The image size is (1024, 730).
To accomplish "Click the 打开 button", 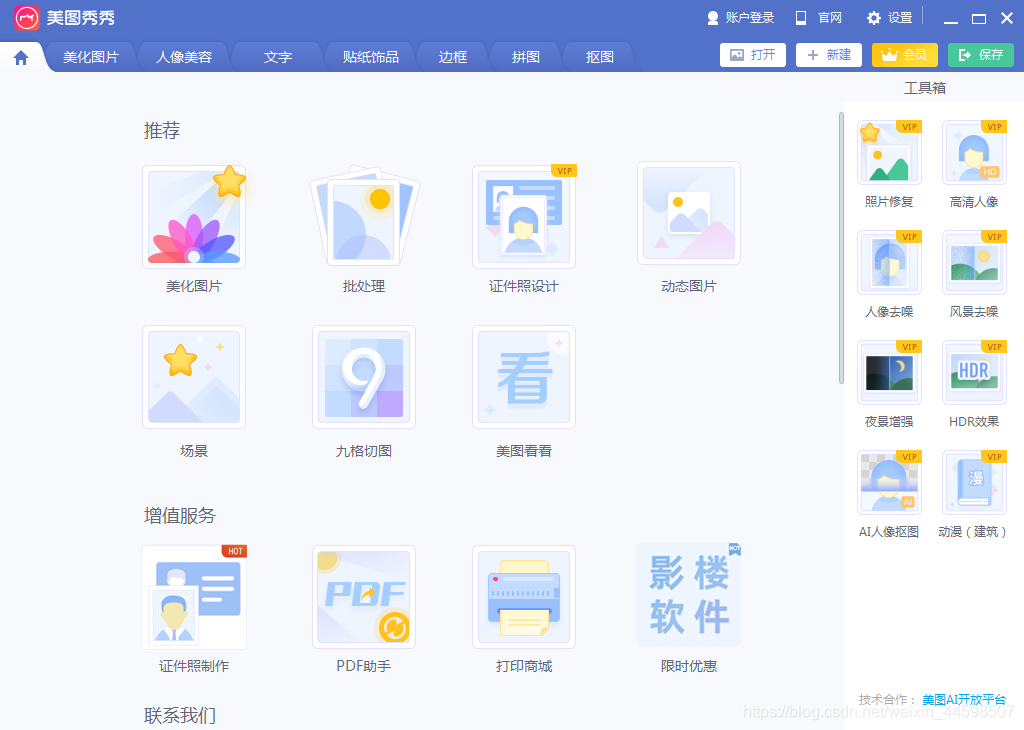I will click(x=753, y=55).
